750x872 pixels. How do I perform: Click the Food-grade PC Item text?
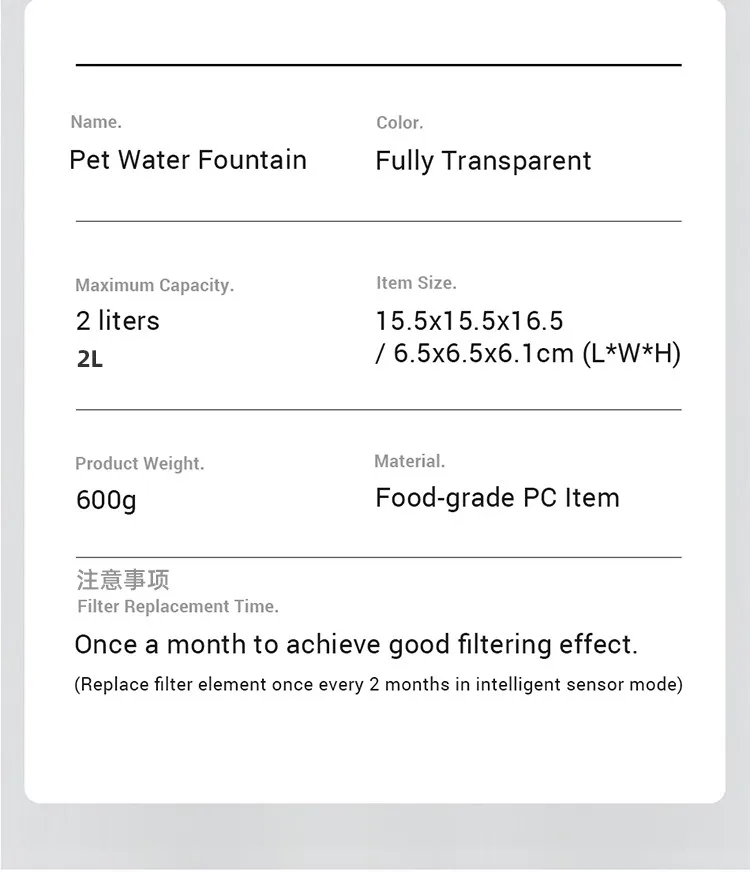click(x=498, y=498)
